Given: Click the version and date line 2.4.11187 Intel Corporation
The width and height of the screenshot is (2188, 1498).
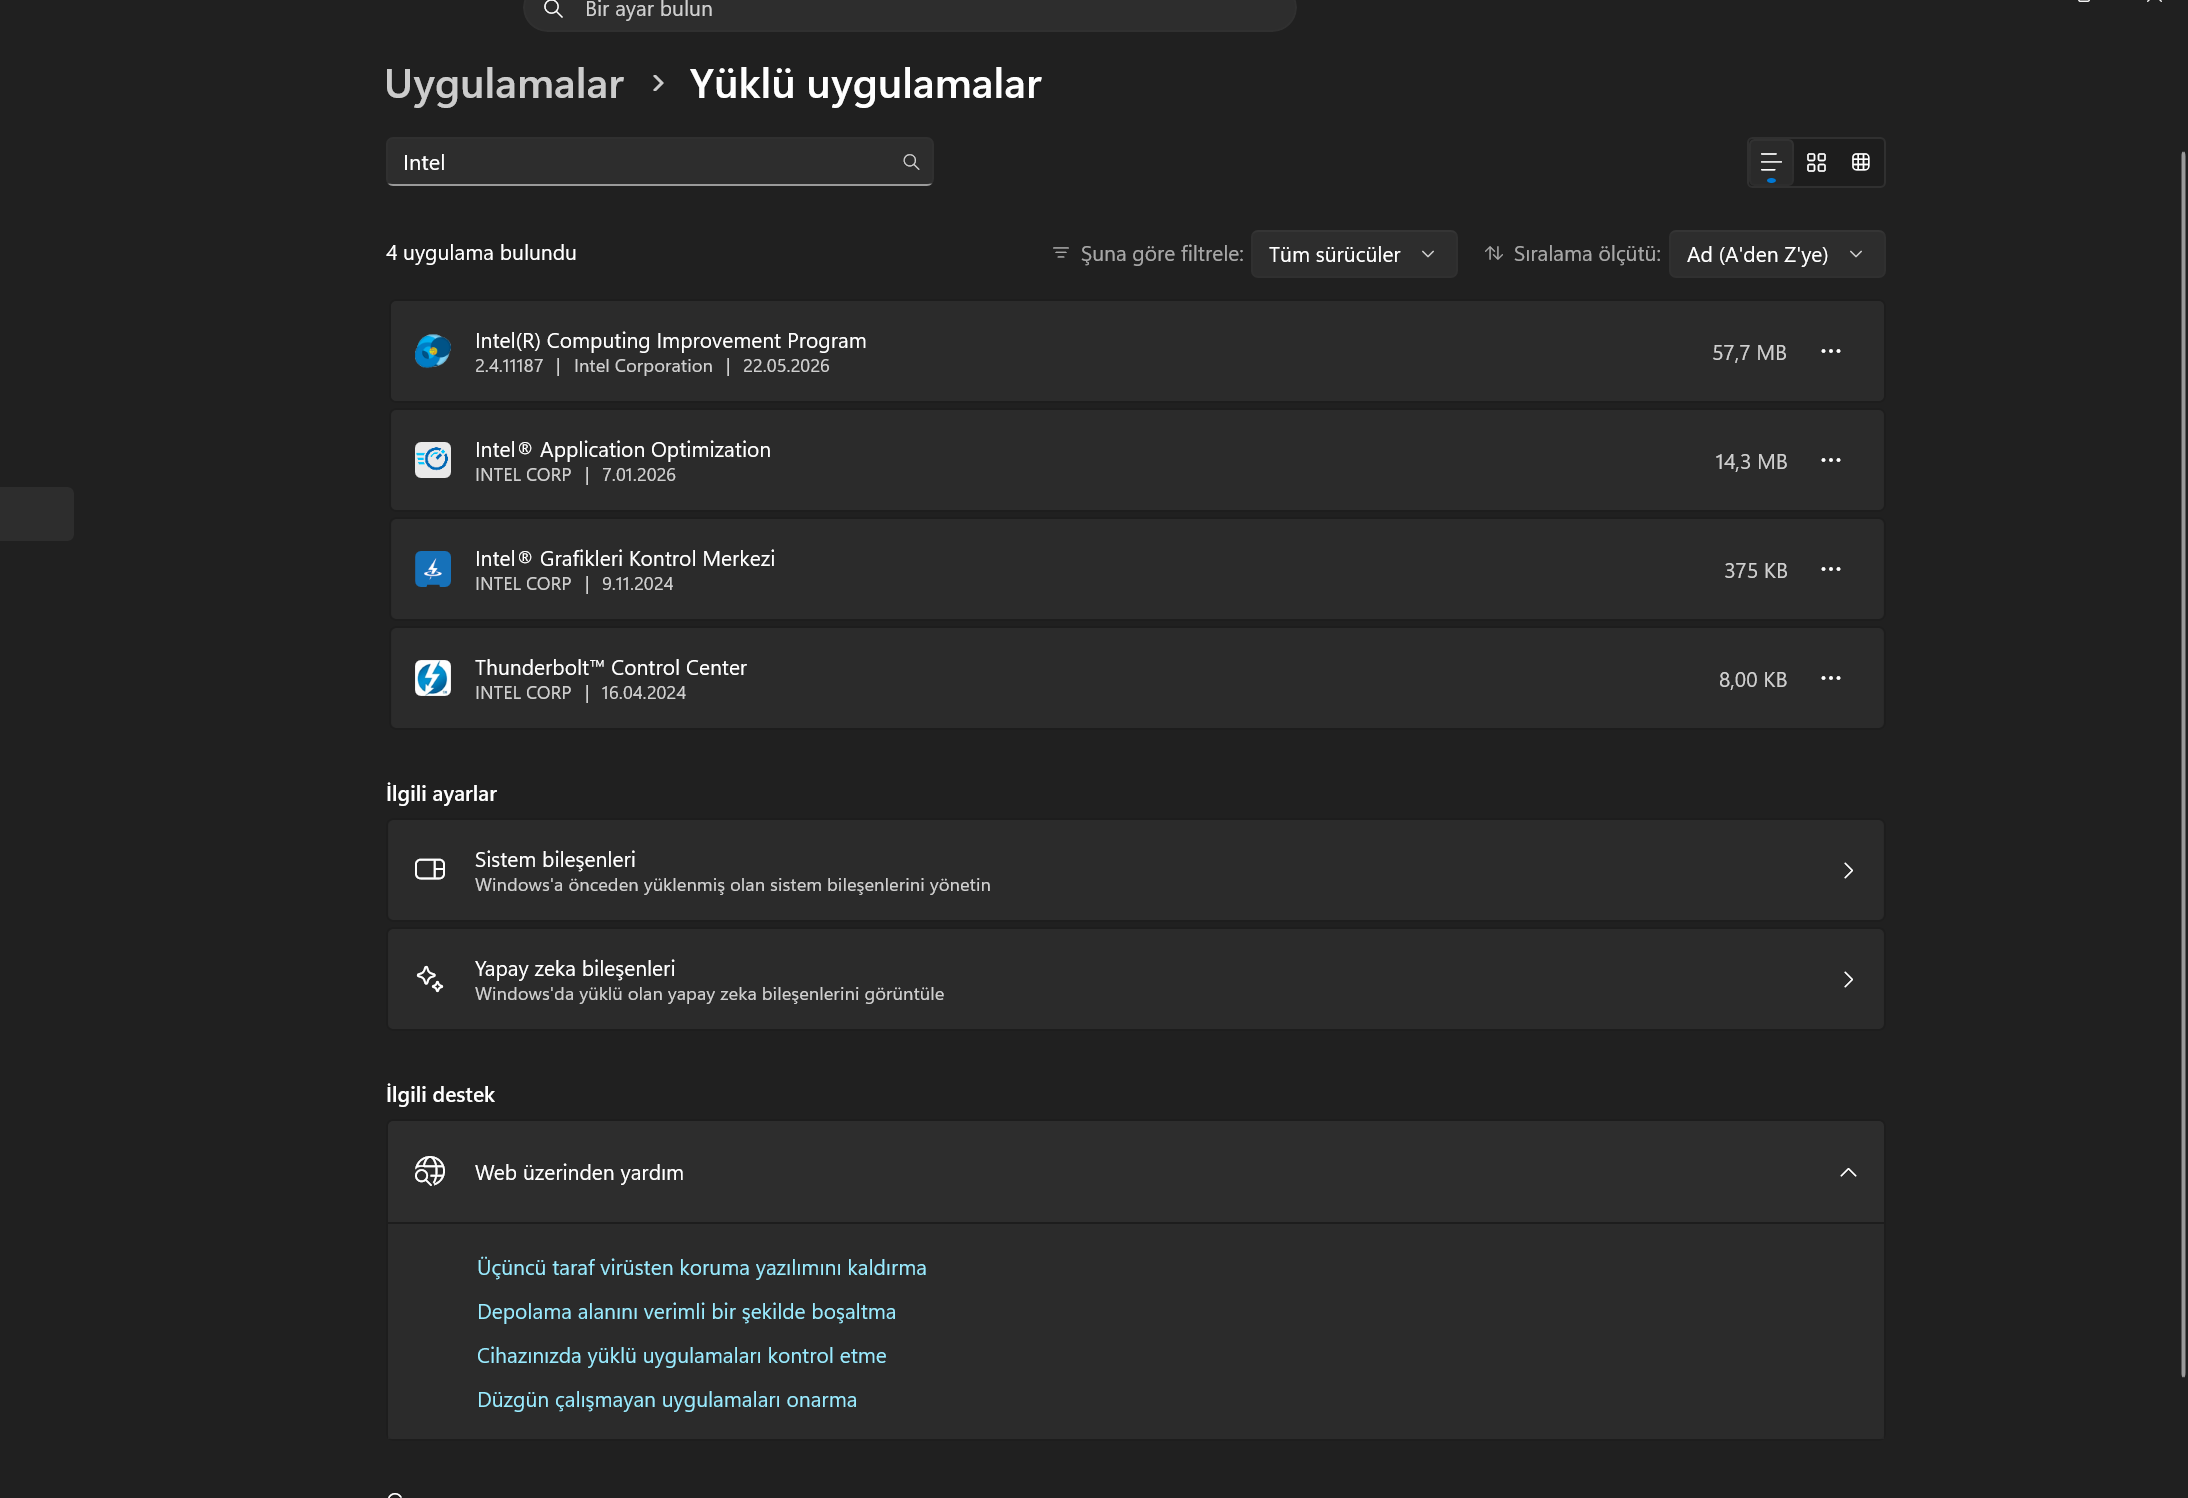Looking at the screenshot, I should [651, 366].
